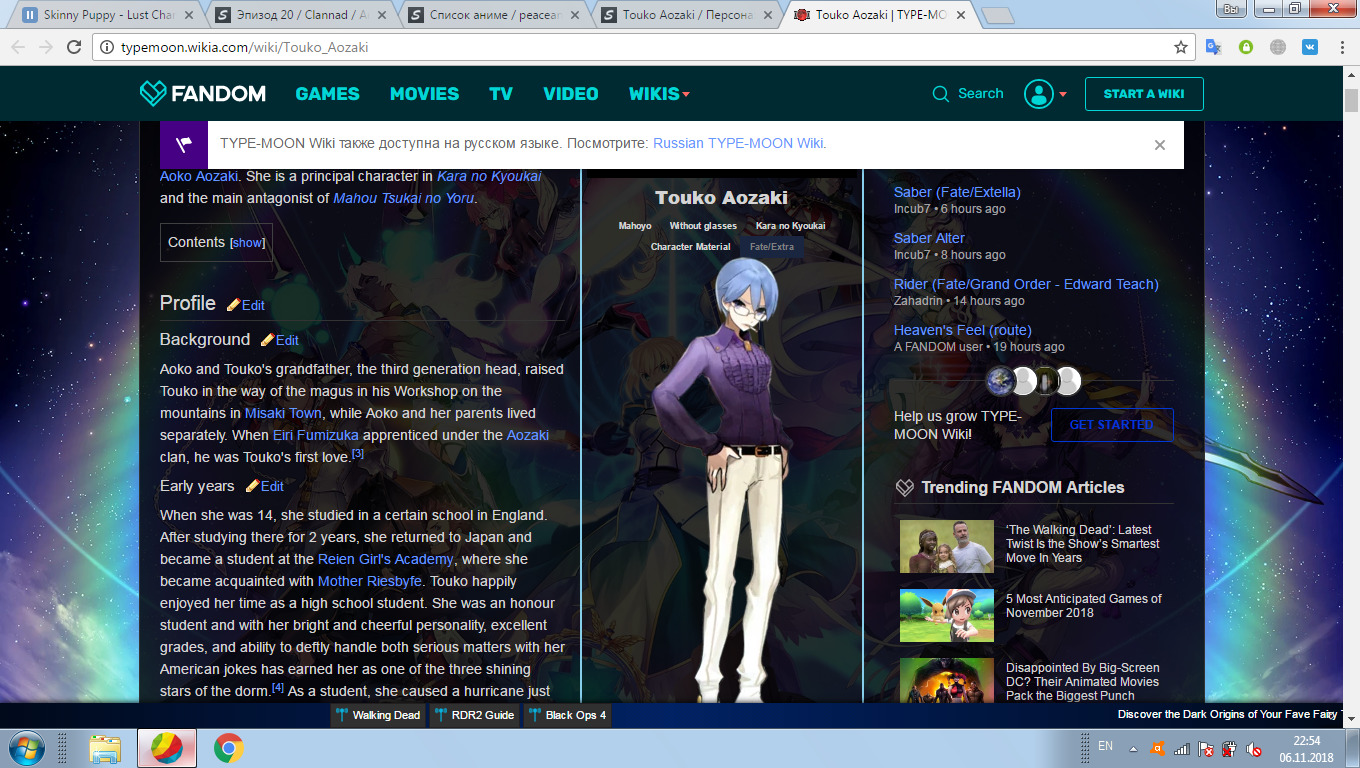Image resolution: width=1360 pixels, height=768 pixels.
Task: Click the START A WIKI button
Action: coord(1143,94)
